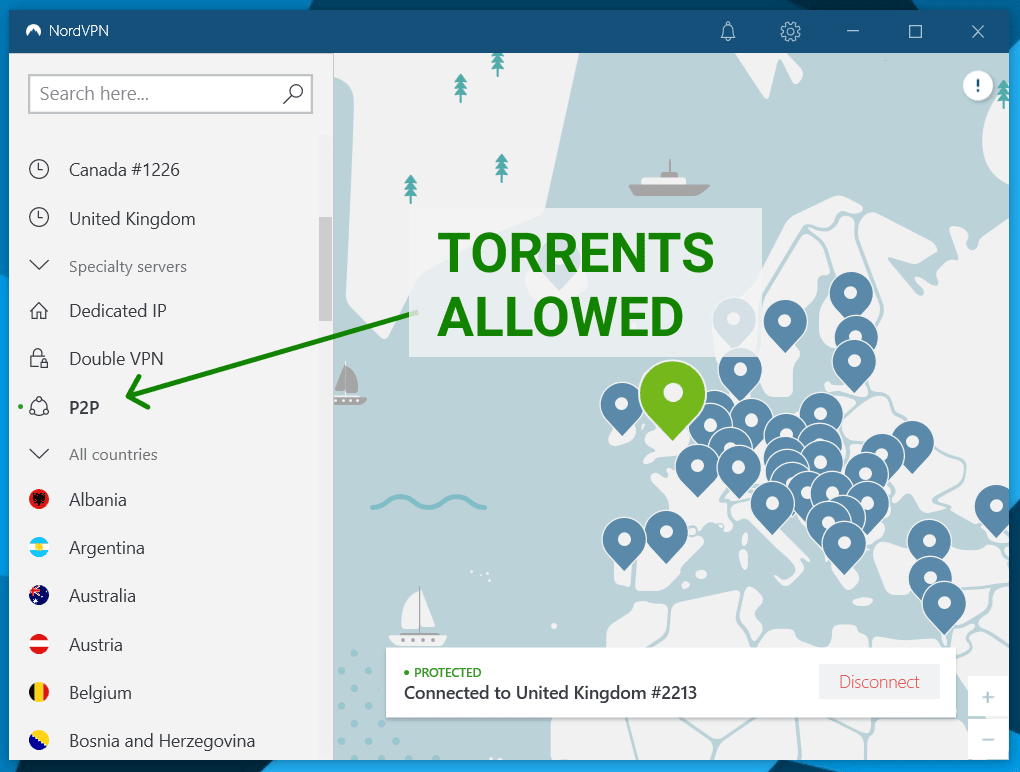This screenshot has height=772, width=1020.
Task: Click the clock icon beside United Kingdom
Action: 39,217
